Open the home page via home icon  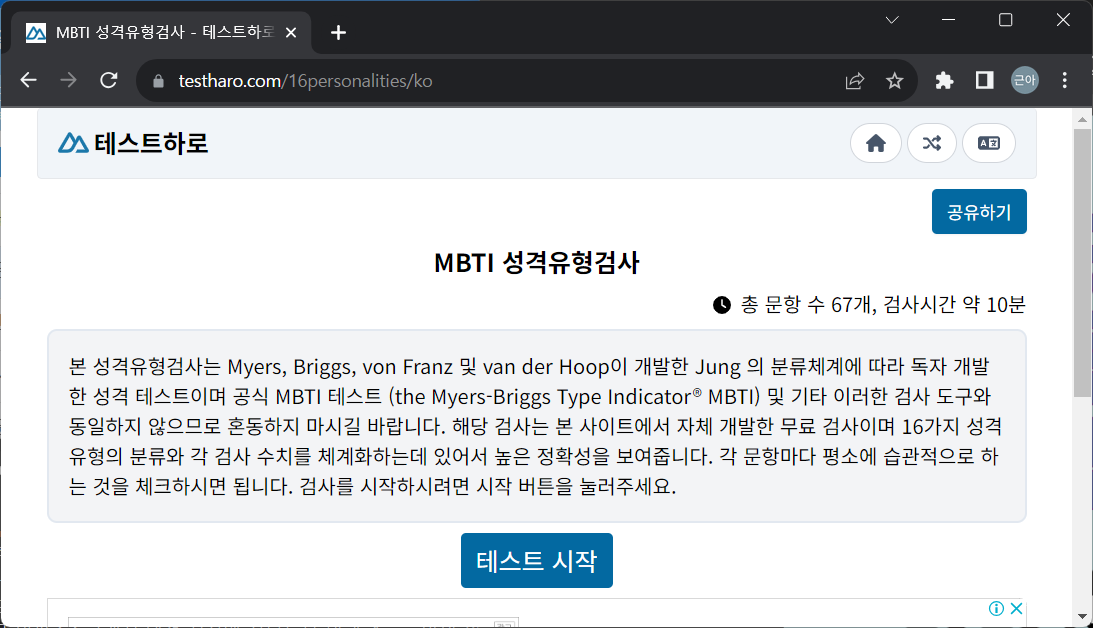(x=875, y=143)
